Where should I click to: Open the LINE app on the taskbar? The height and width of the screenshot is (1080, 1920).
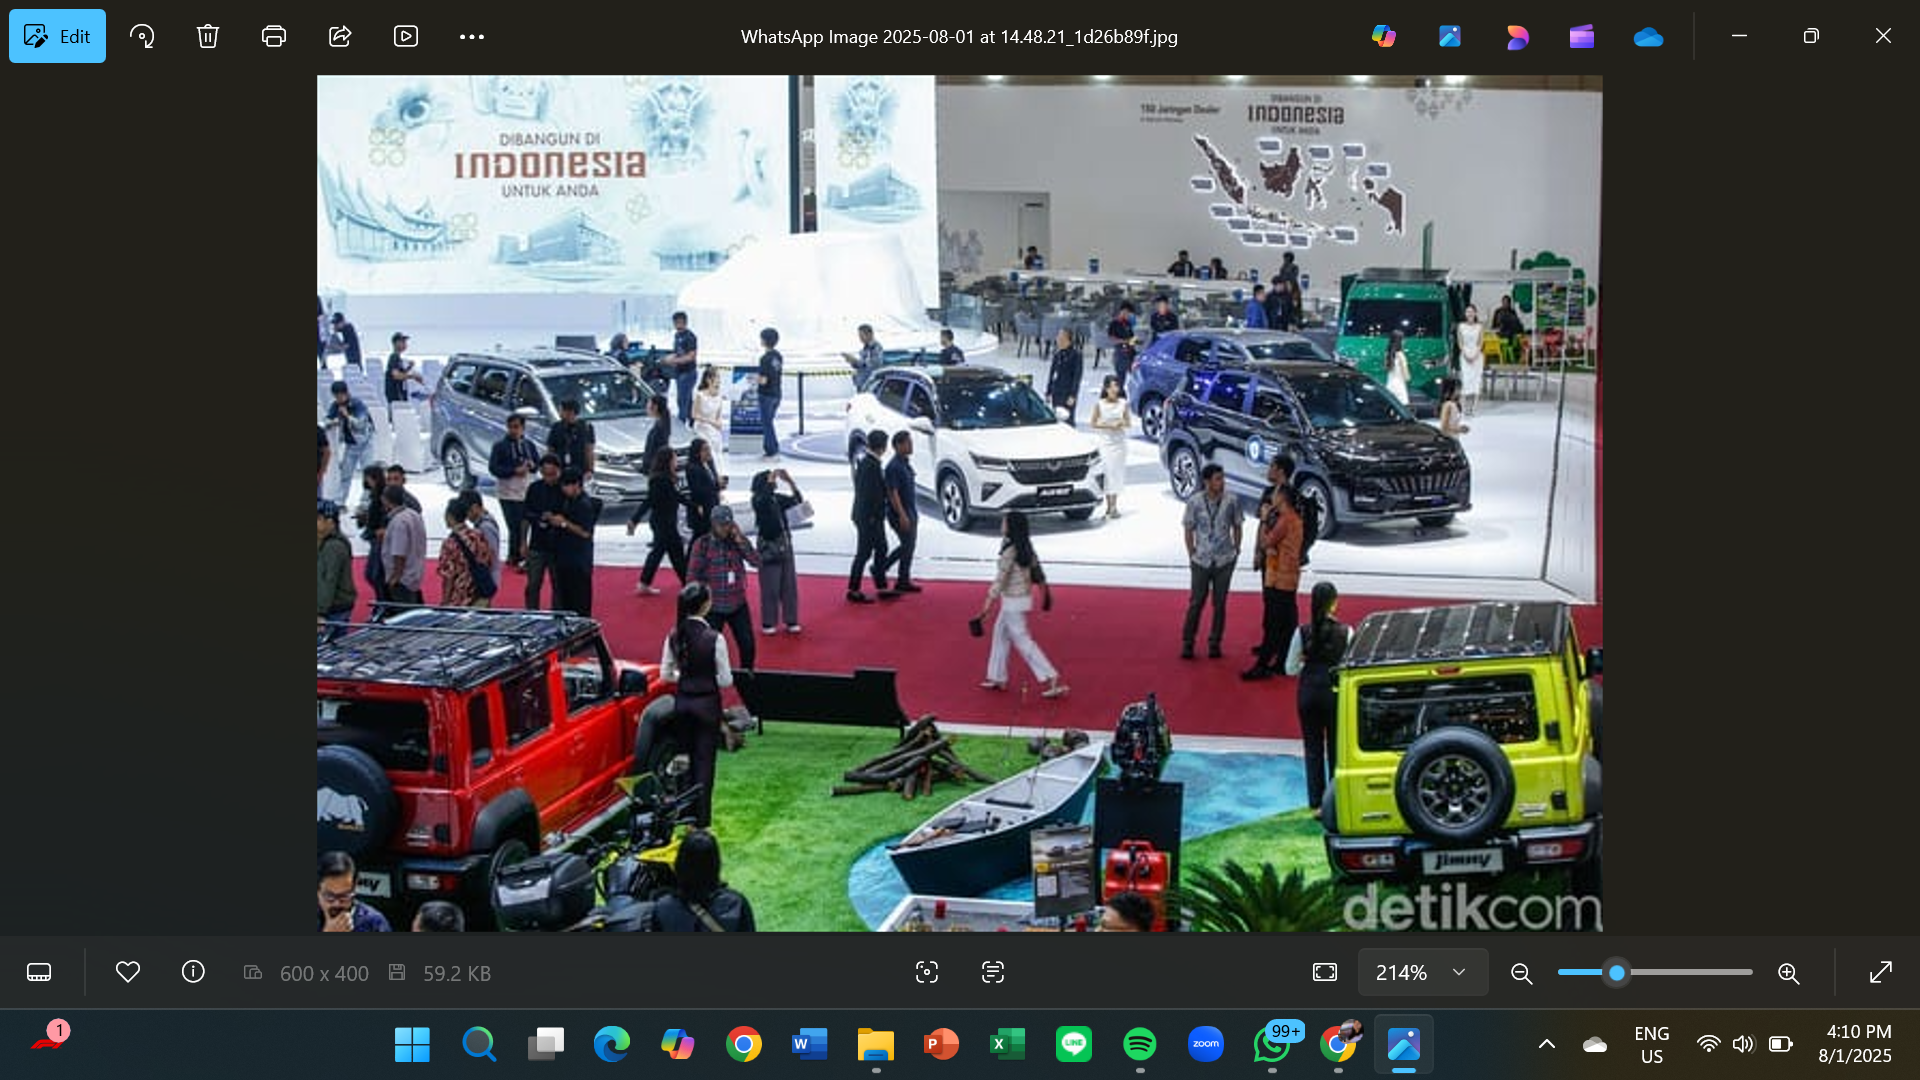[x=1074, y=1045]
